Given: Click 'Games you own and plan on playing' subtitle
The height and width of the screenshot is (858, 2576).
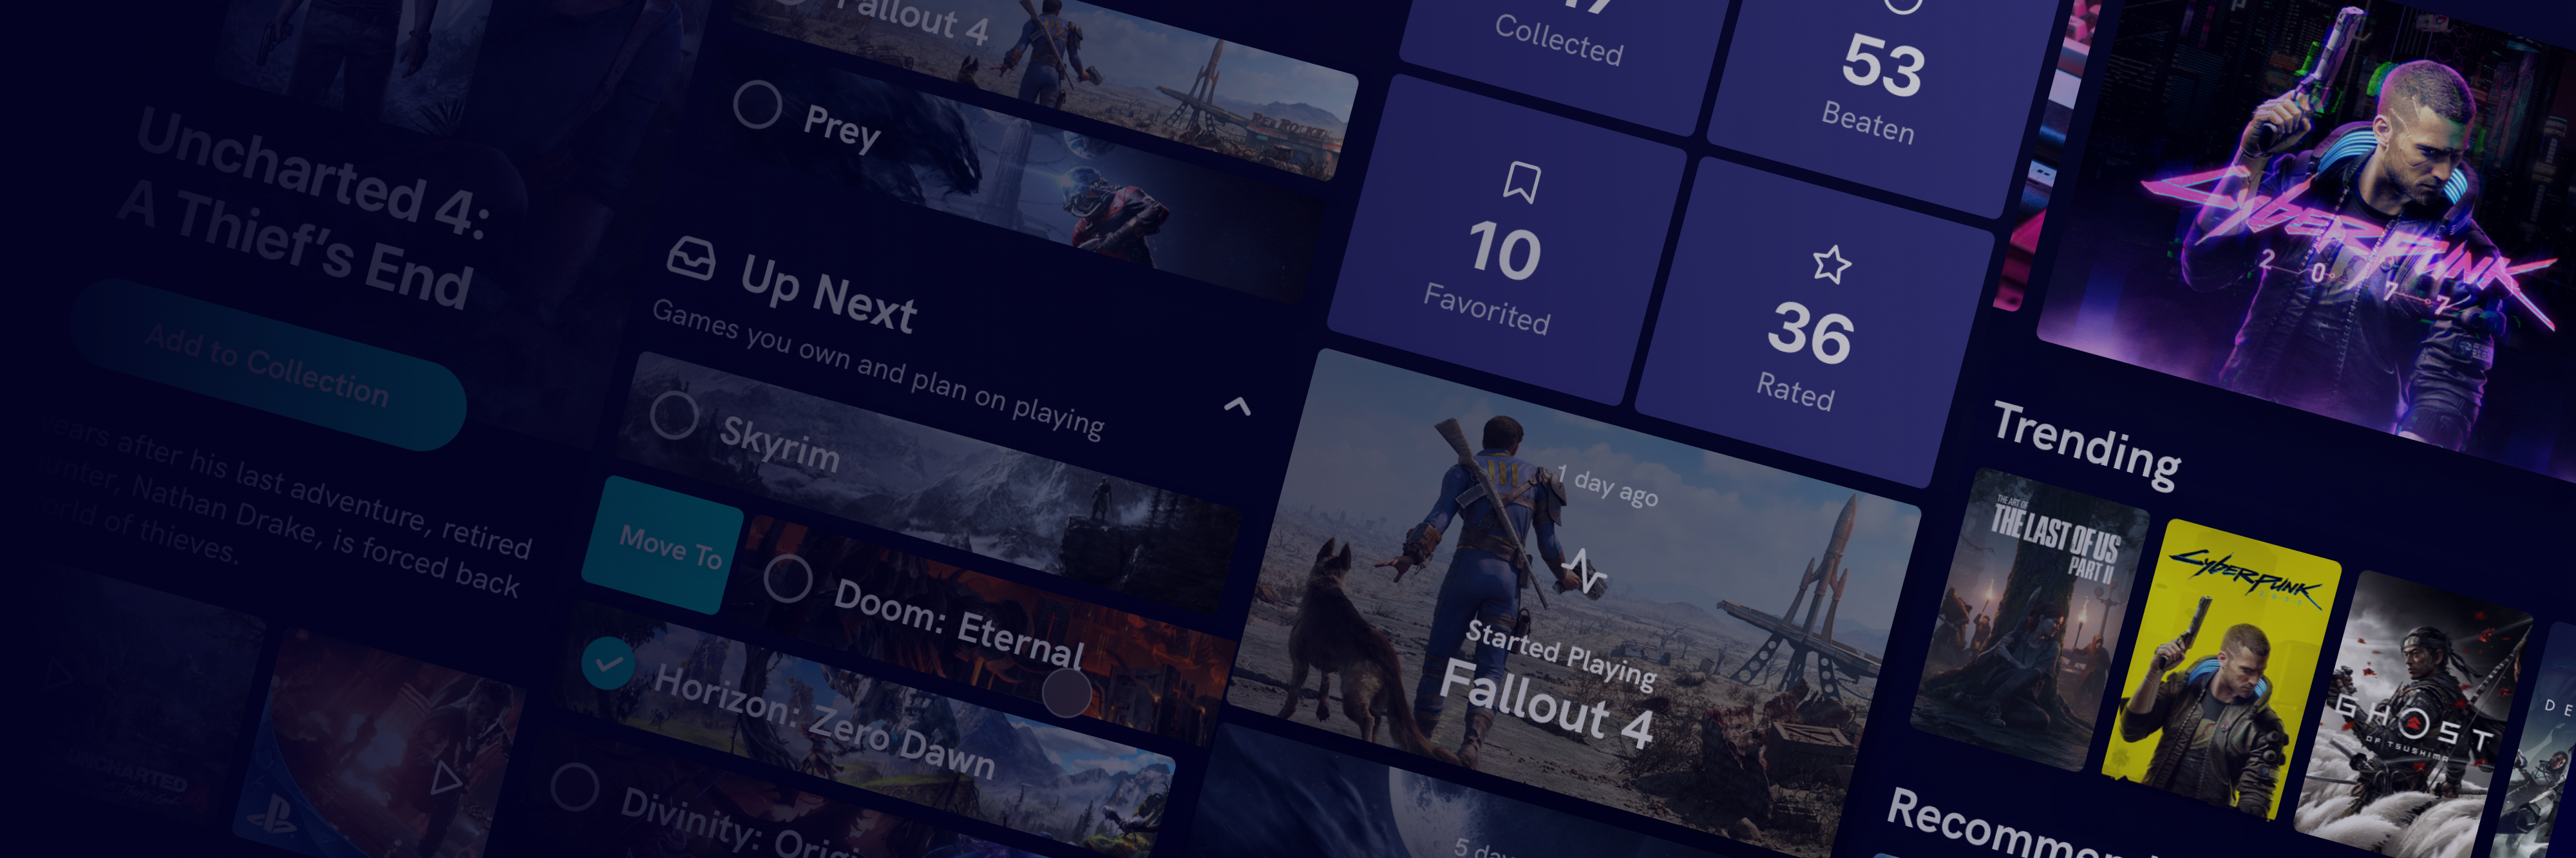Looking at the screenshot, I should (x=878, y=369).
